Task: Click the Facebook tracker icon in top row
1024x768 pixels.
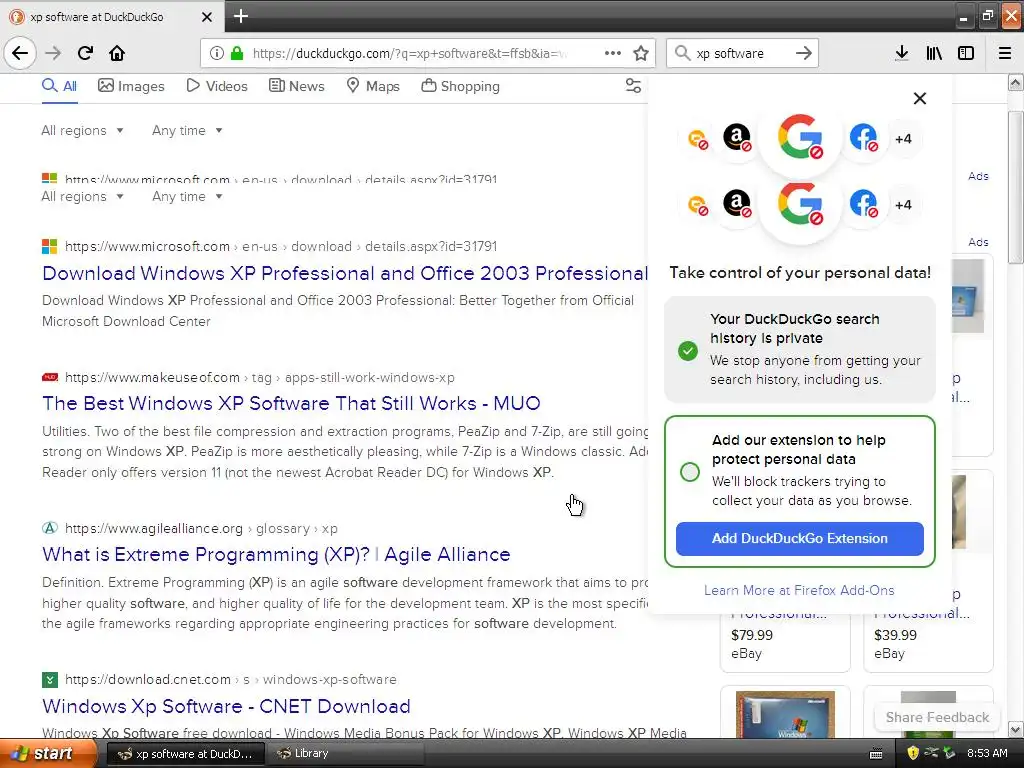Action: pyautogui.click(x=863, y=138)
